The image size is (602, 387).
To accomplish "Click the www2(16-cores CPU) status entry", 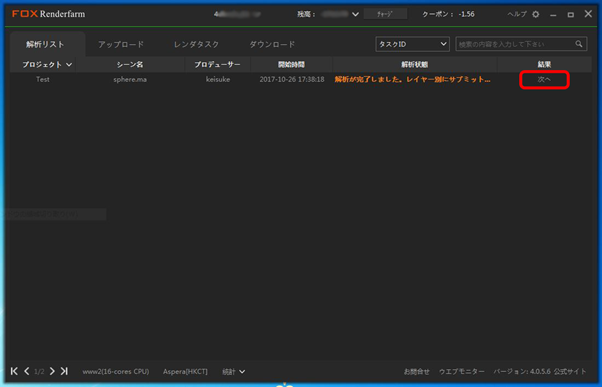I will coord(116,372).
